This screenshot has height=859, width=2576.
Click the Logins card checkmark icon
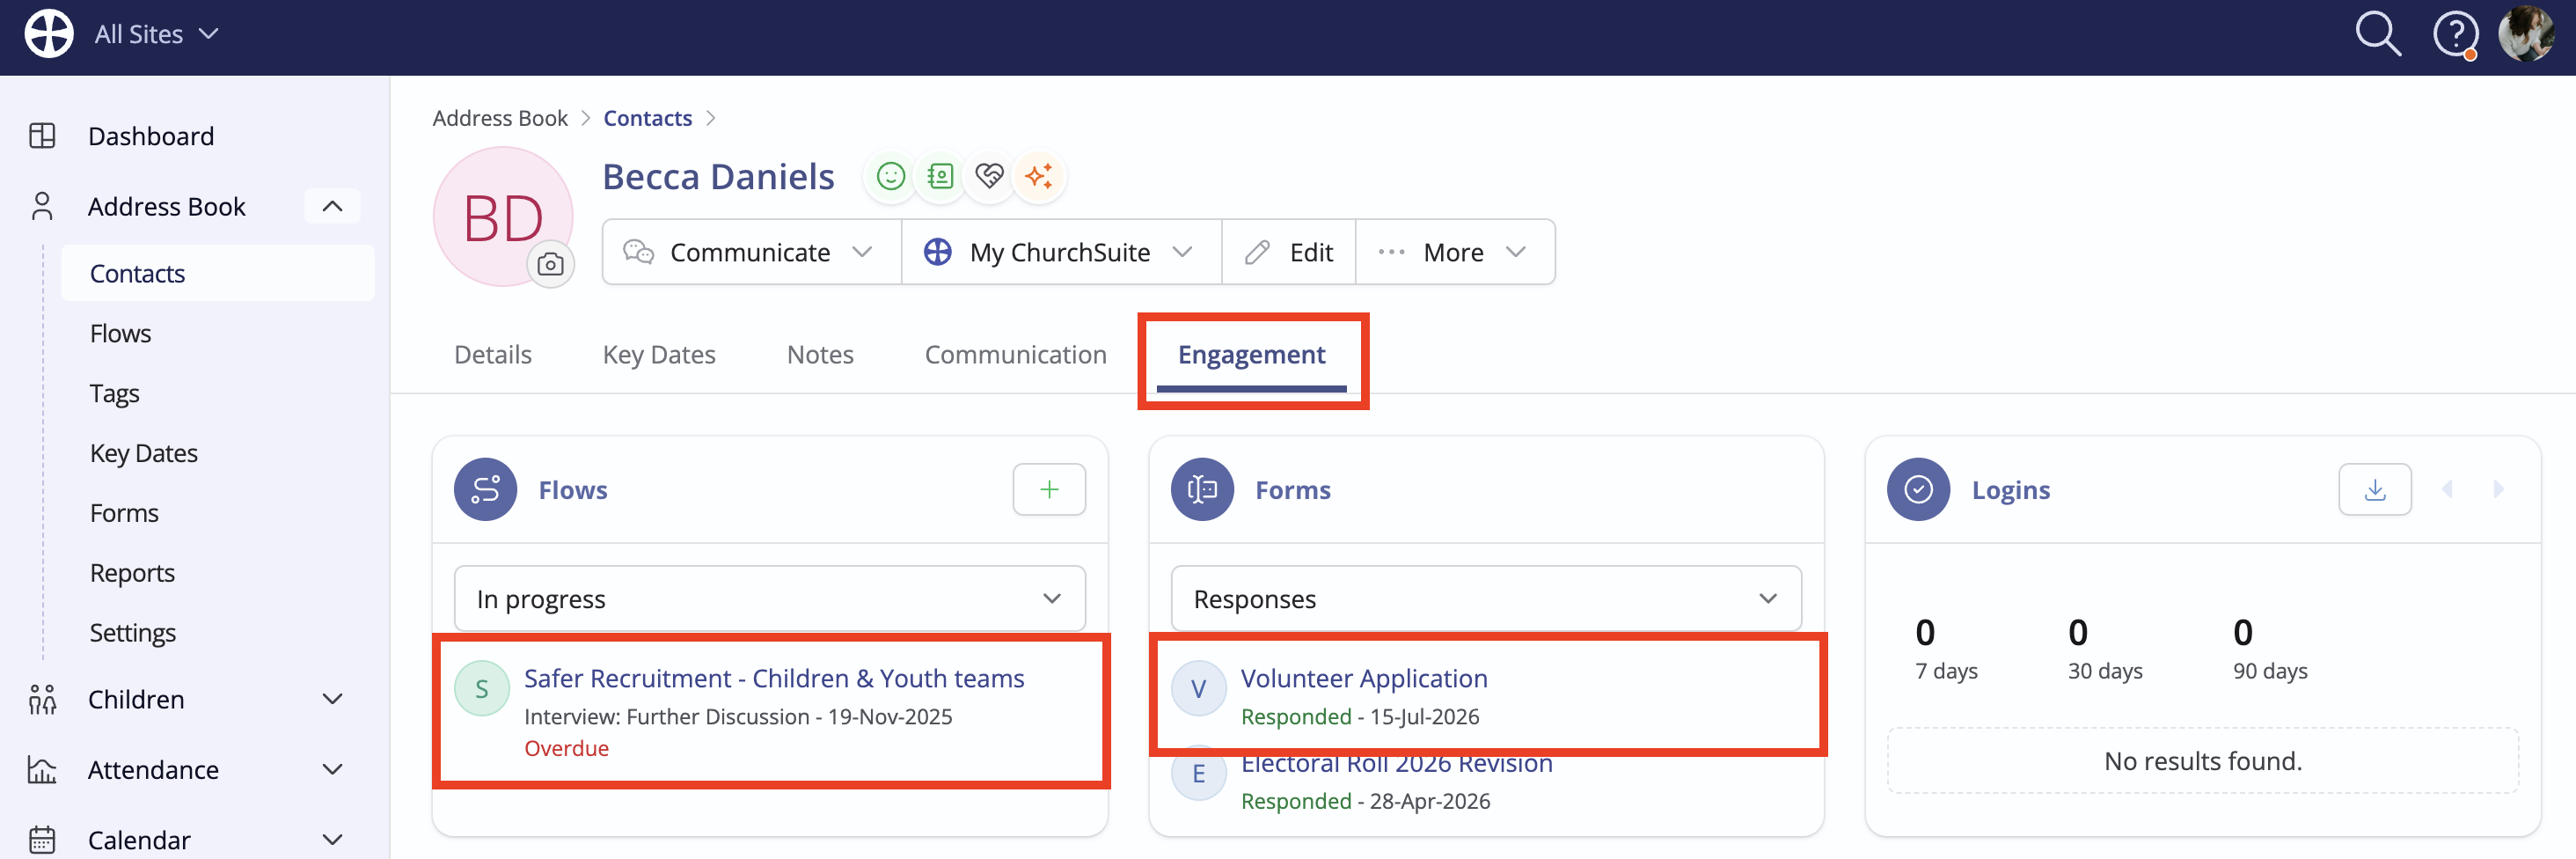point(1918,489)
